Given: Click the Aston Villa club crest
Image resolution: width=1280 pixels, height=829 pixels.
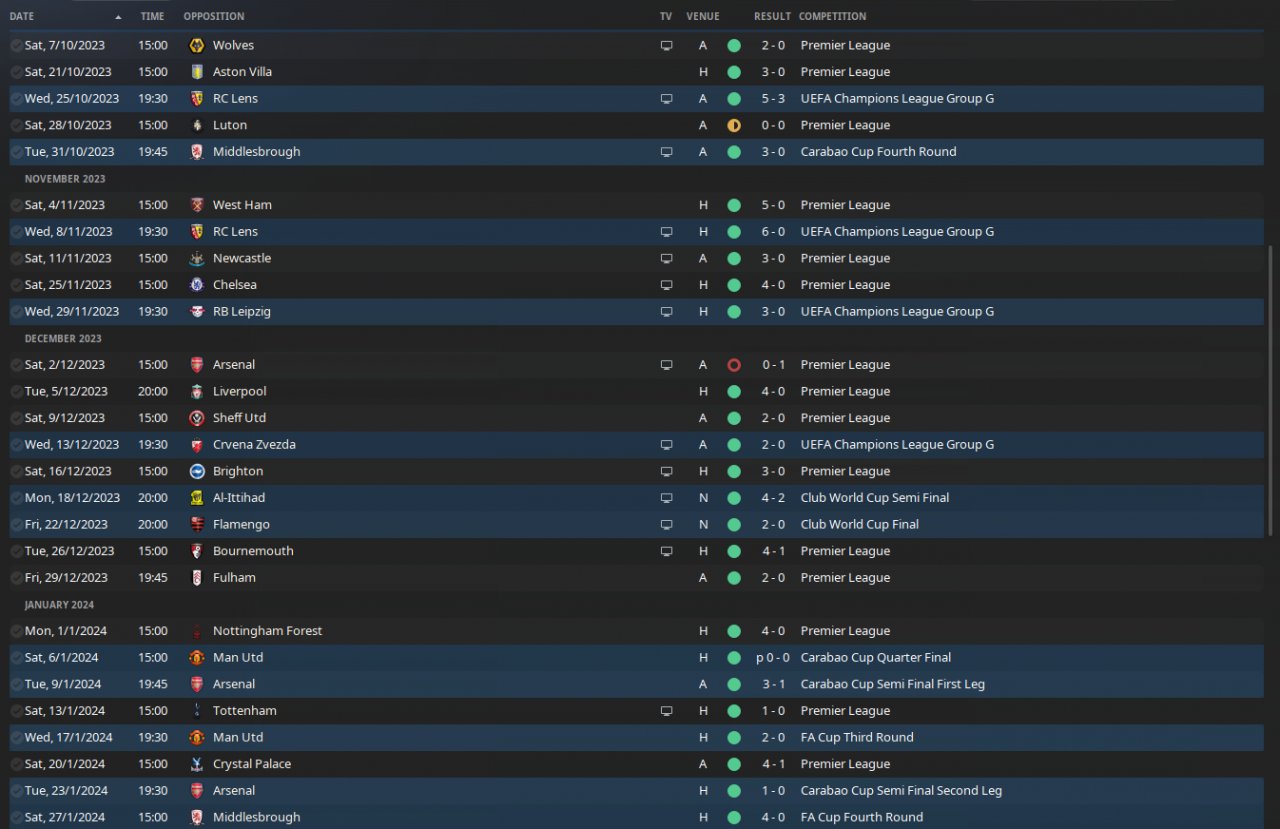Looking at the screenshot, I should (196, 72).
